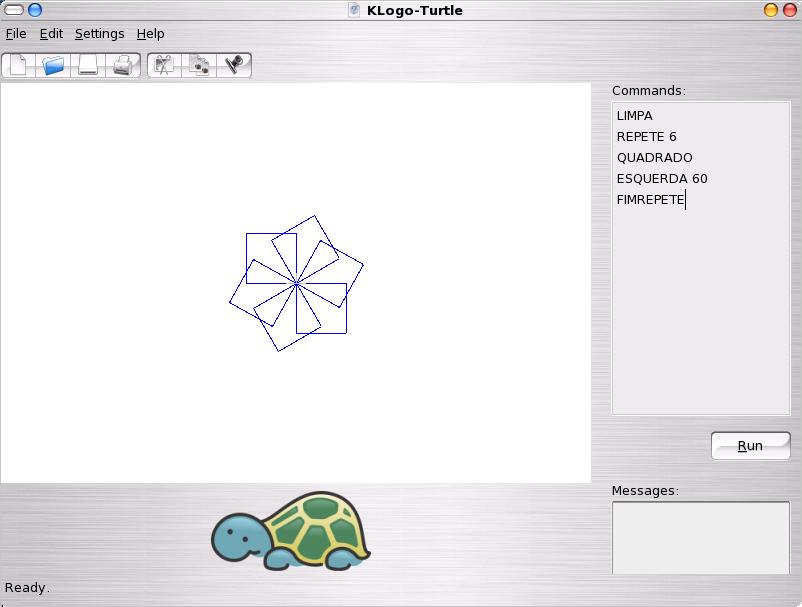This screenshot has width=802, height=607.
Task: Click the document icon beside KLogo-Turtle title
Action: coord(354,10)
